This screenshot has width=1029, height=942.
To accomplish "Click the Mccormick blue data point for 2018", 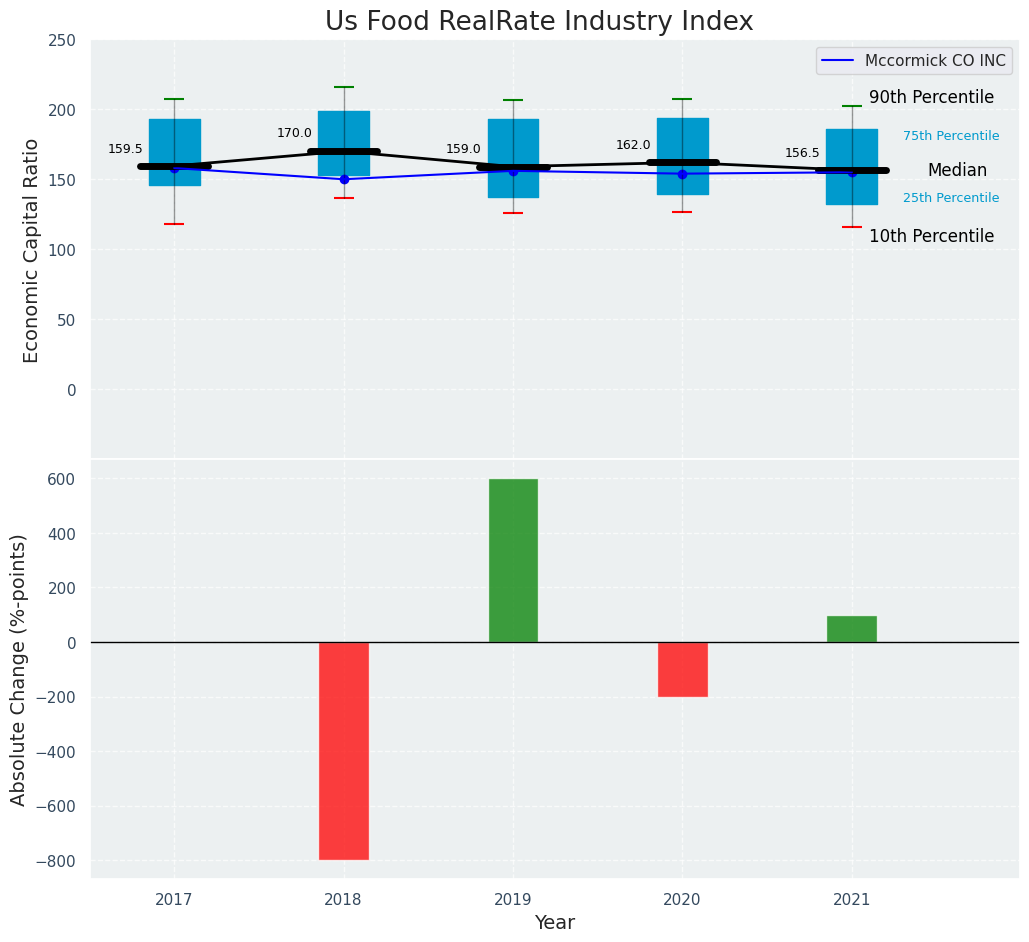I will 344,179.
